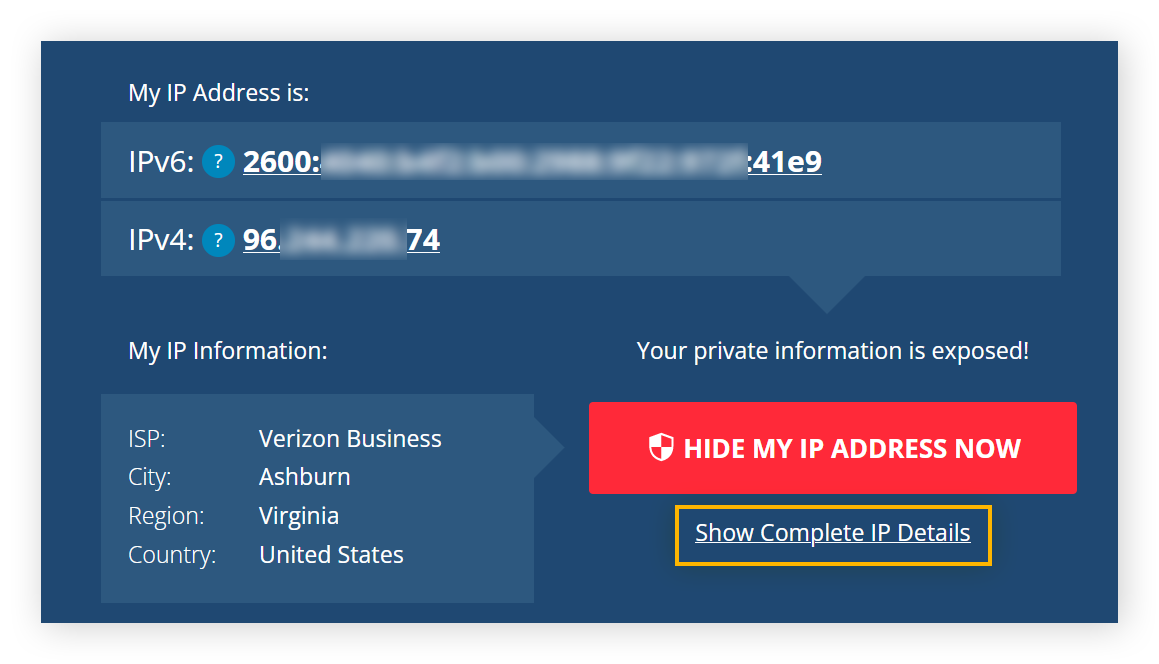Screen dimensions: 1159x664
Task: Click the IPv4 question mark help icon
Action: [x=218, y=240]
